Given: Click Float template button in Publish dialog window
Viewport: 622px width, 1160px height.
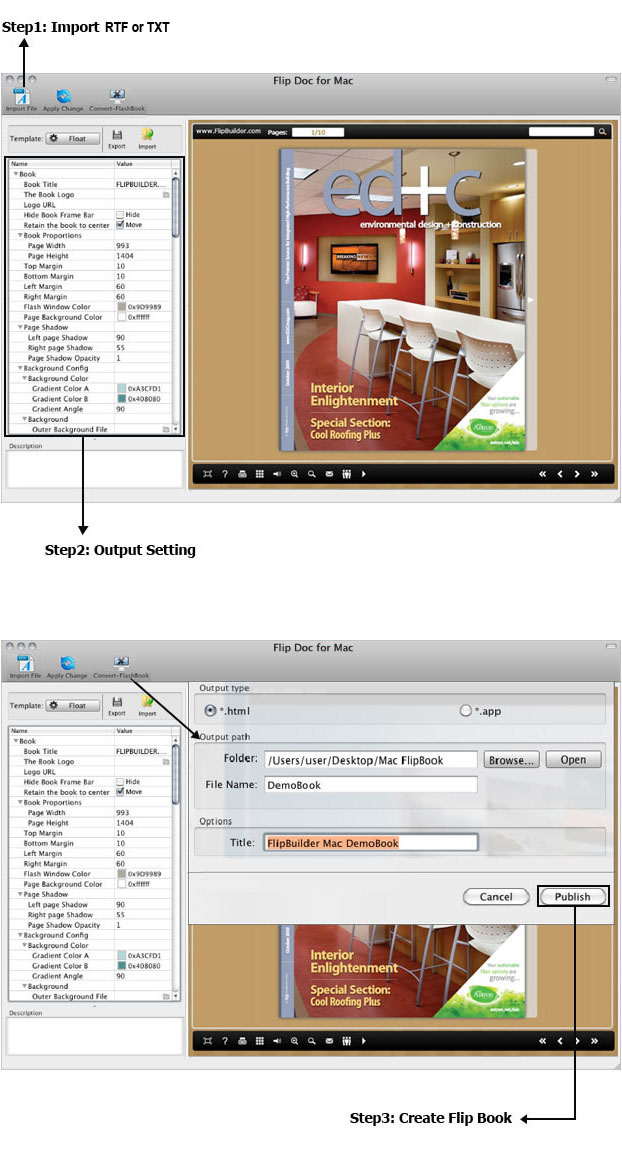Looking at the screenshot, I should coord(71,705).
